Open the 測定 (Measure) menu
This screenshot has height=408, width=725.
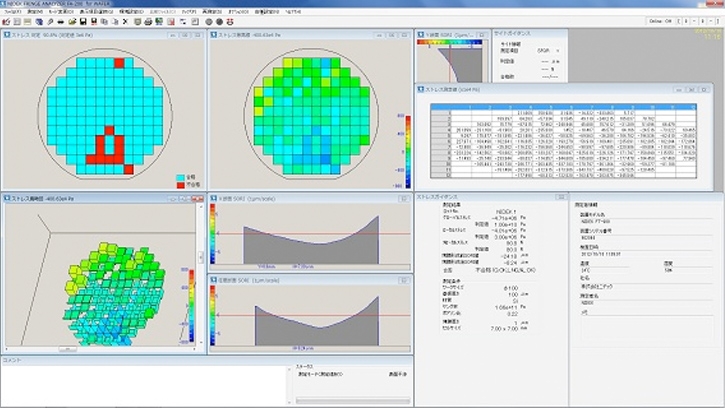tap(36, 11)
